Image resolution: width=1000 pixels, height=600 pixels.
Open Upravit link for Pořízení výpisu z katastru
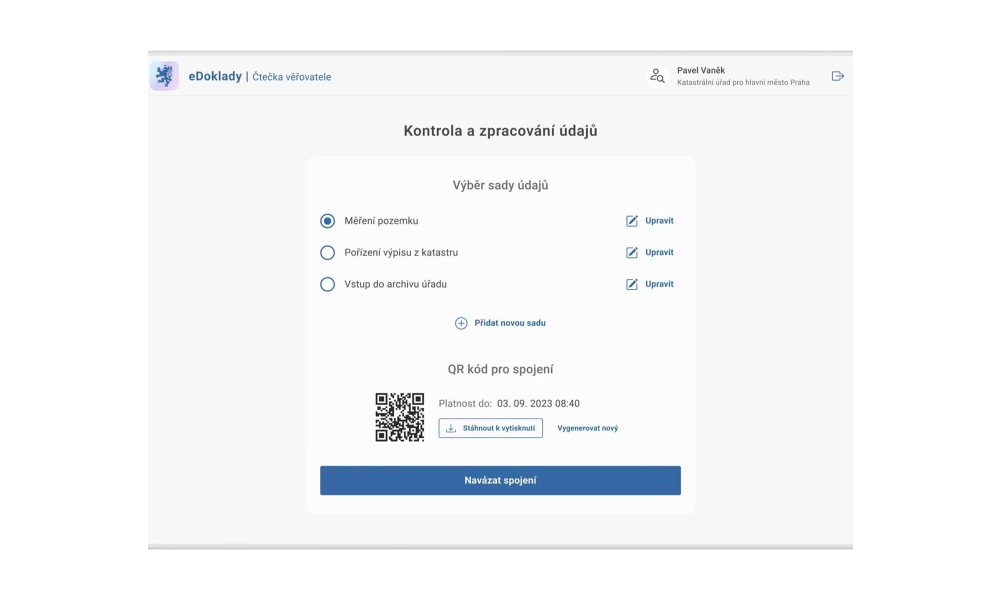click(659, 252)
